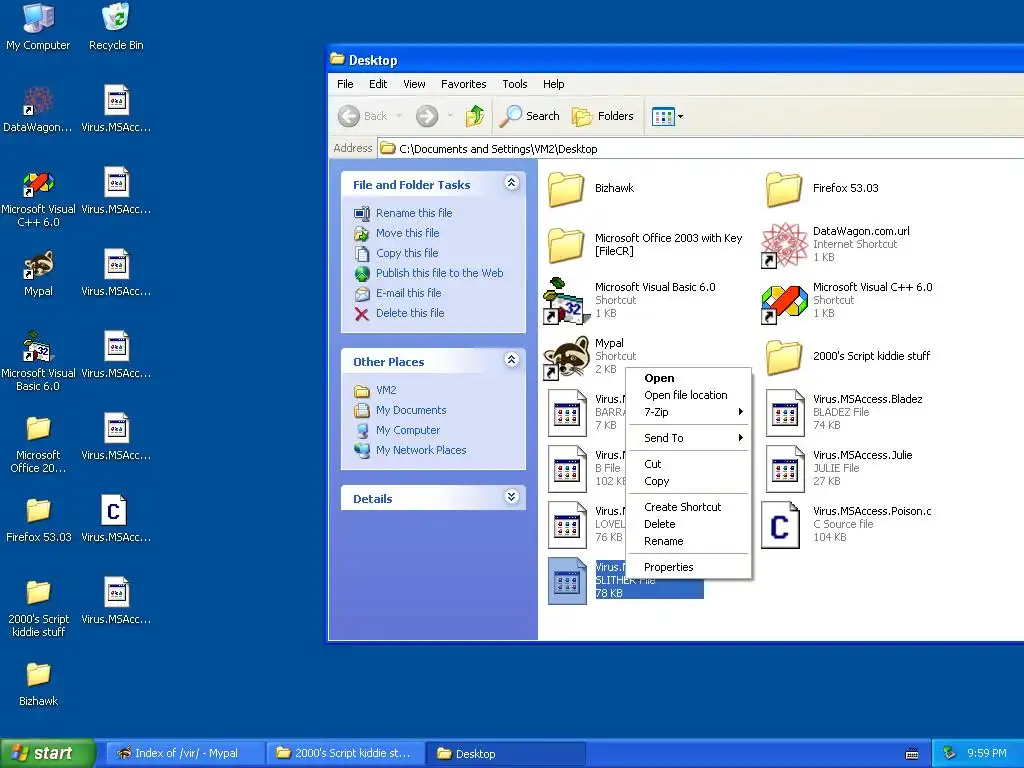Select Microsoft Visual Basic 6.0 desktop shortcut
This screenshot has height=768, width=1024.
tap(38, 360)
